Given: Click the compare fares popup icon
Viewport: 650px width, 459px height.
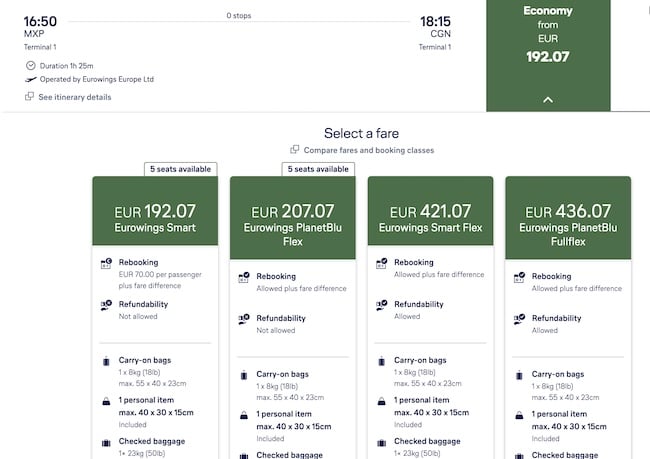Looking at the screenshot, I should pos(294,150).
